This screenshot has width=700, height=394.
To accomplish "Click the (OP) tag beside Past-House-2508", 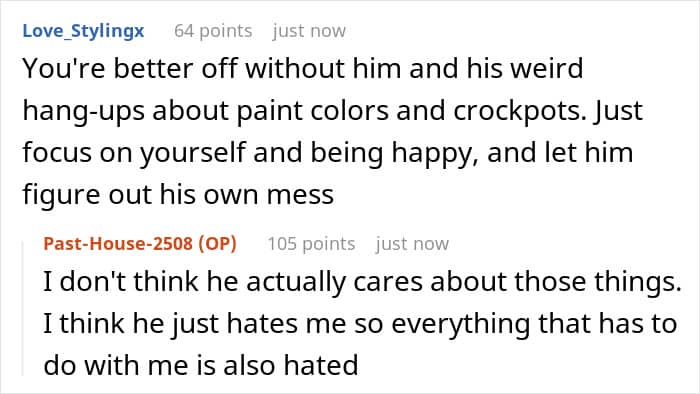I will point(217,244).
